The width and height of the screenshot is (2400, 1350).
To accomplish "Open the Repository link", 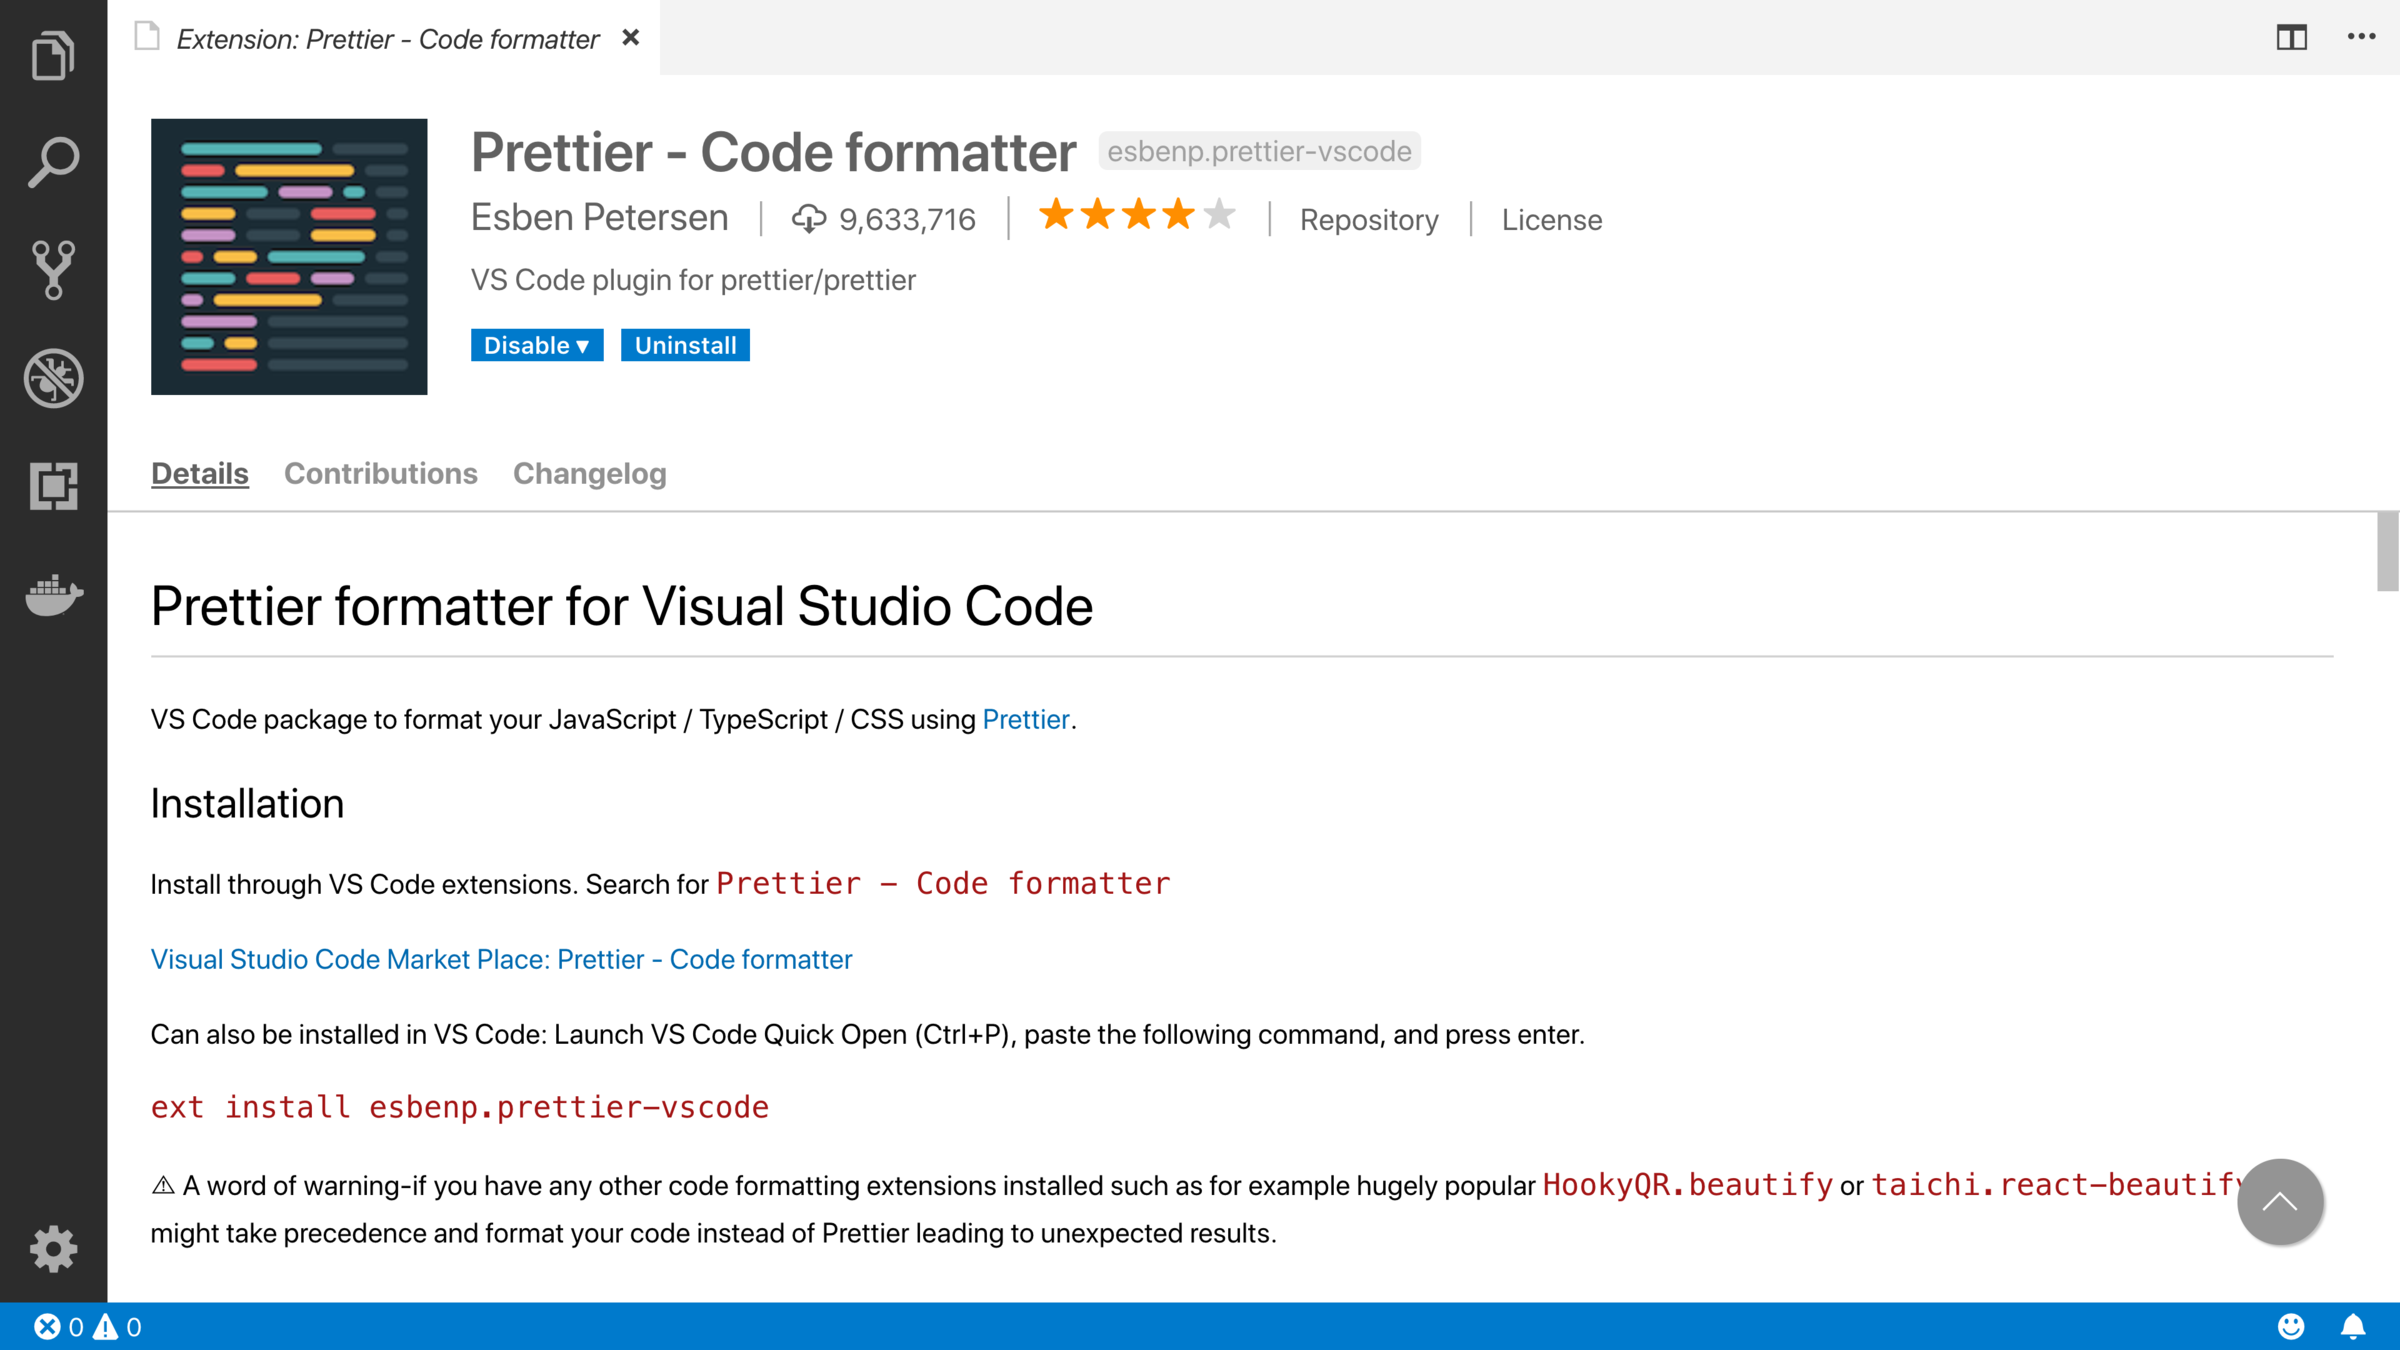I will (x=1368, y=219).
